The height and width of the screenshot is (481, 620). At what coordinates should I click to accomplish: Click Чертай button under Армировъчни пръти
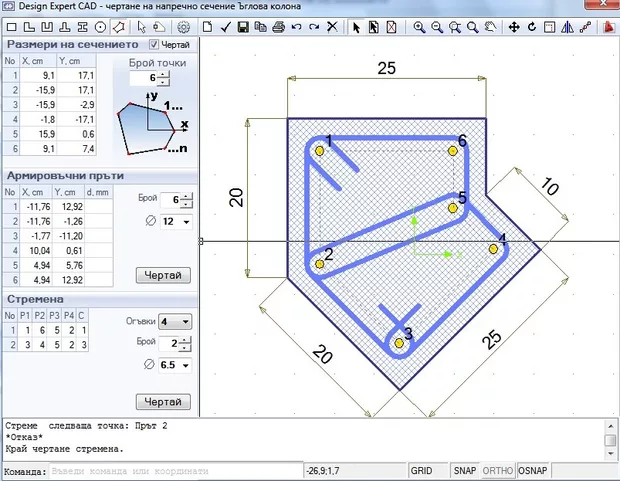click(162, 275)
